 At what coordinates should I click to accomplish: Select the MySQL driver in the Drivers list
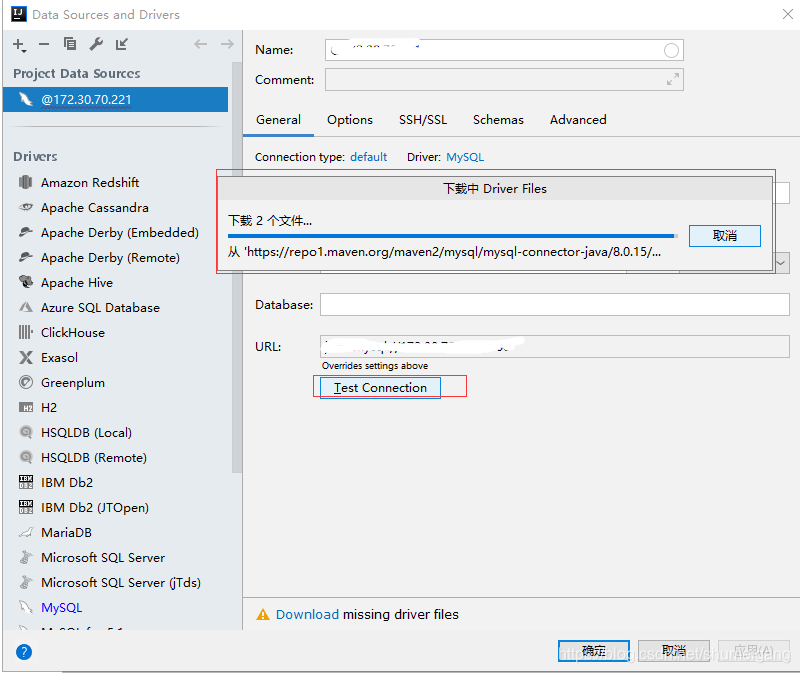[61, 607]
